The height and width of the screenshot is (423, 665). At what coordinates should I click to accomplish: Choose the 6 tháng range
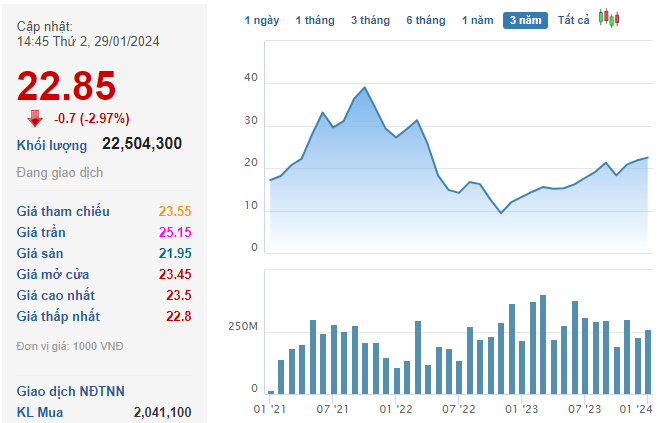pyautogui.click(x=426, y=20)
